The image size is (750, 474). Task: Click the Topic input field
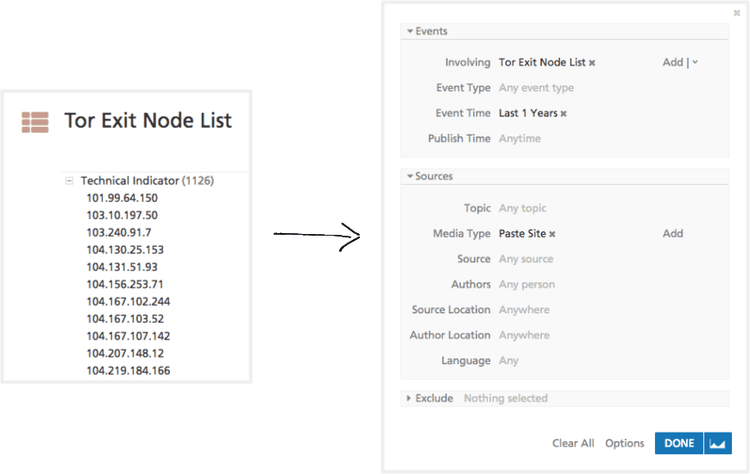pyautogui.click(x=524, y=208)
